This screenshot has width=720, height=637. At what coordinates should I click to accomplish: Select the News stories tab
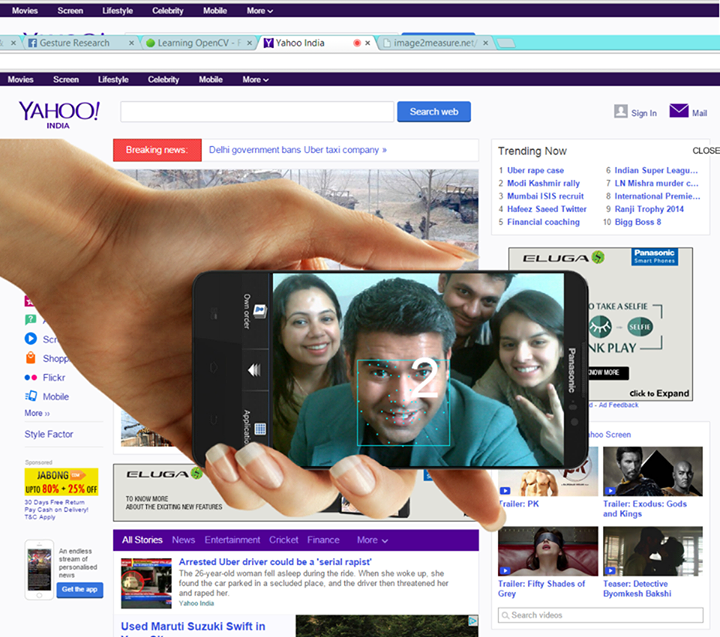[184, 540]
